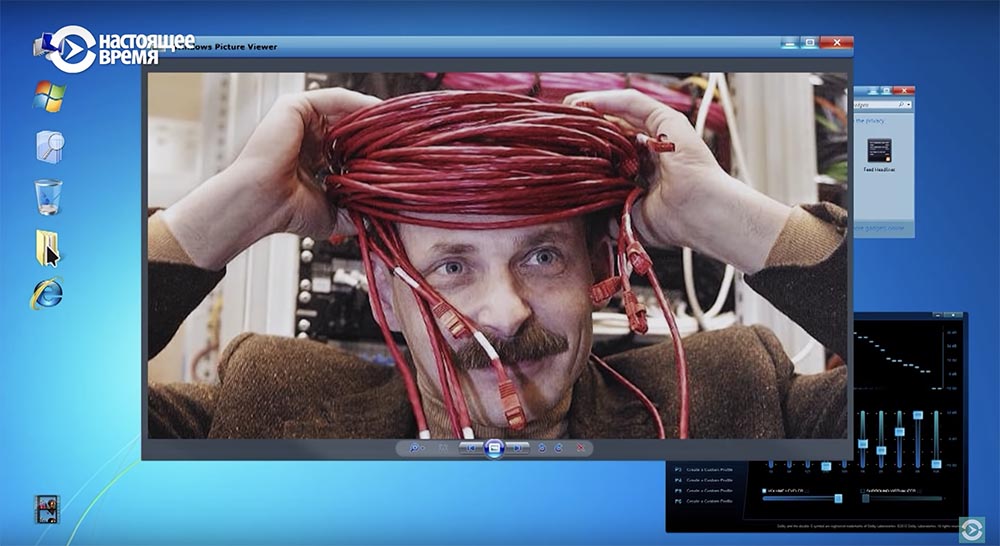Click the displayed photo in Picture Viewer

(x=497, y=255)
